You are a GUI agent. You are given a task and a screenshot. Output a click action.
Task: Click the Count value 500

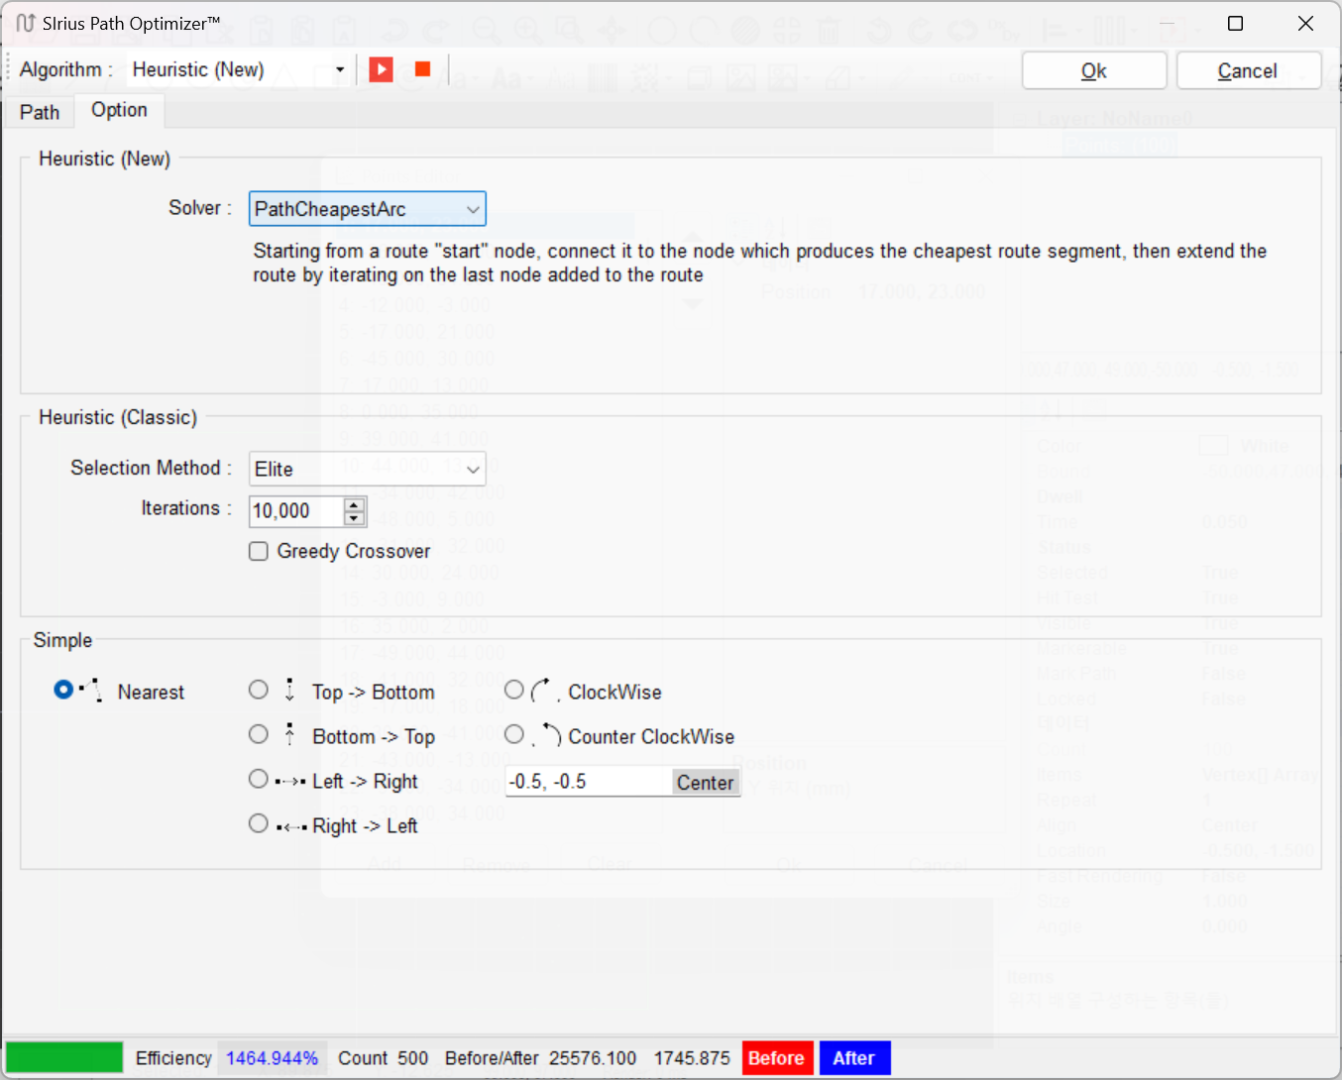click(x=412, y=1058)
